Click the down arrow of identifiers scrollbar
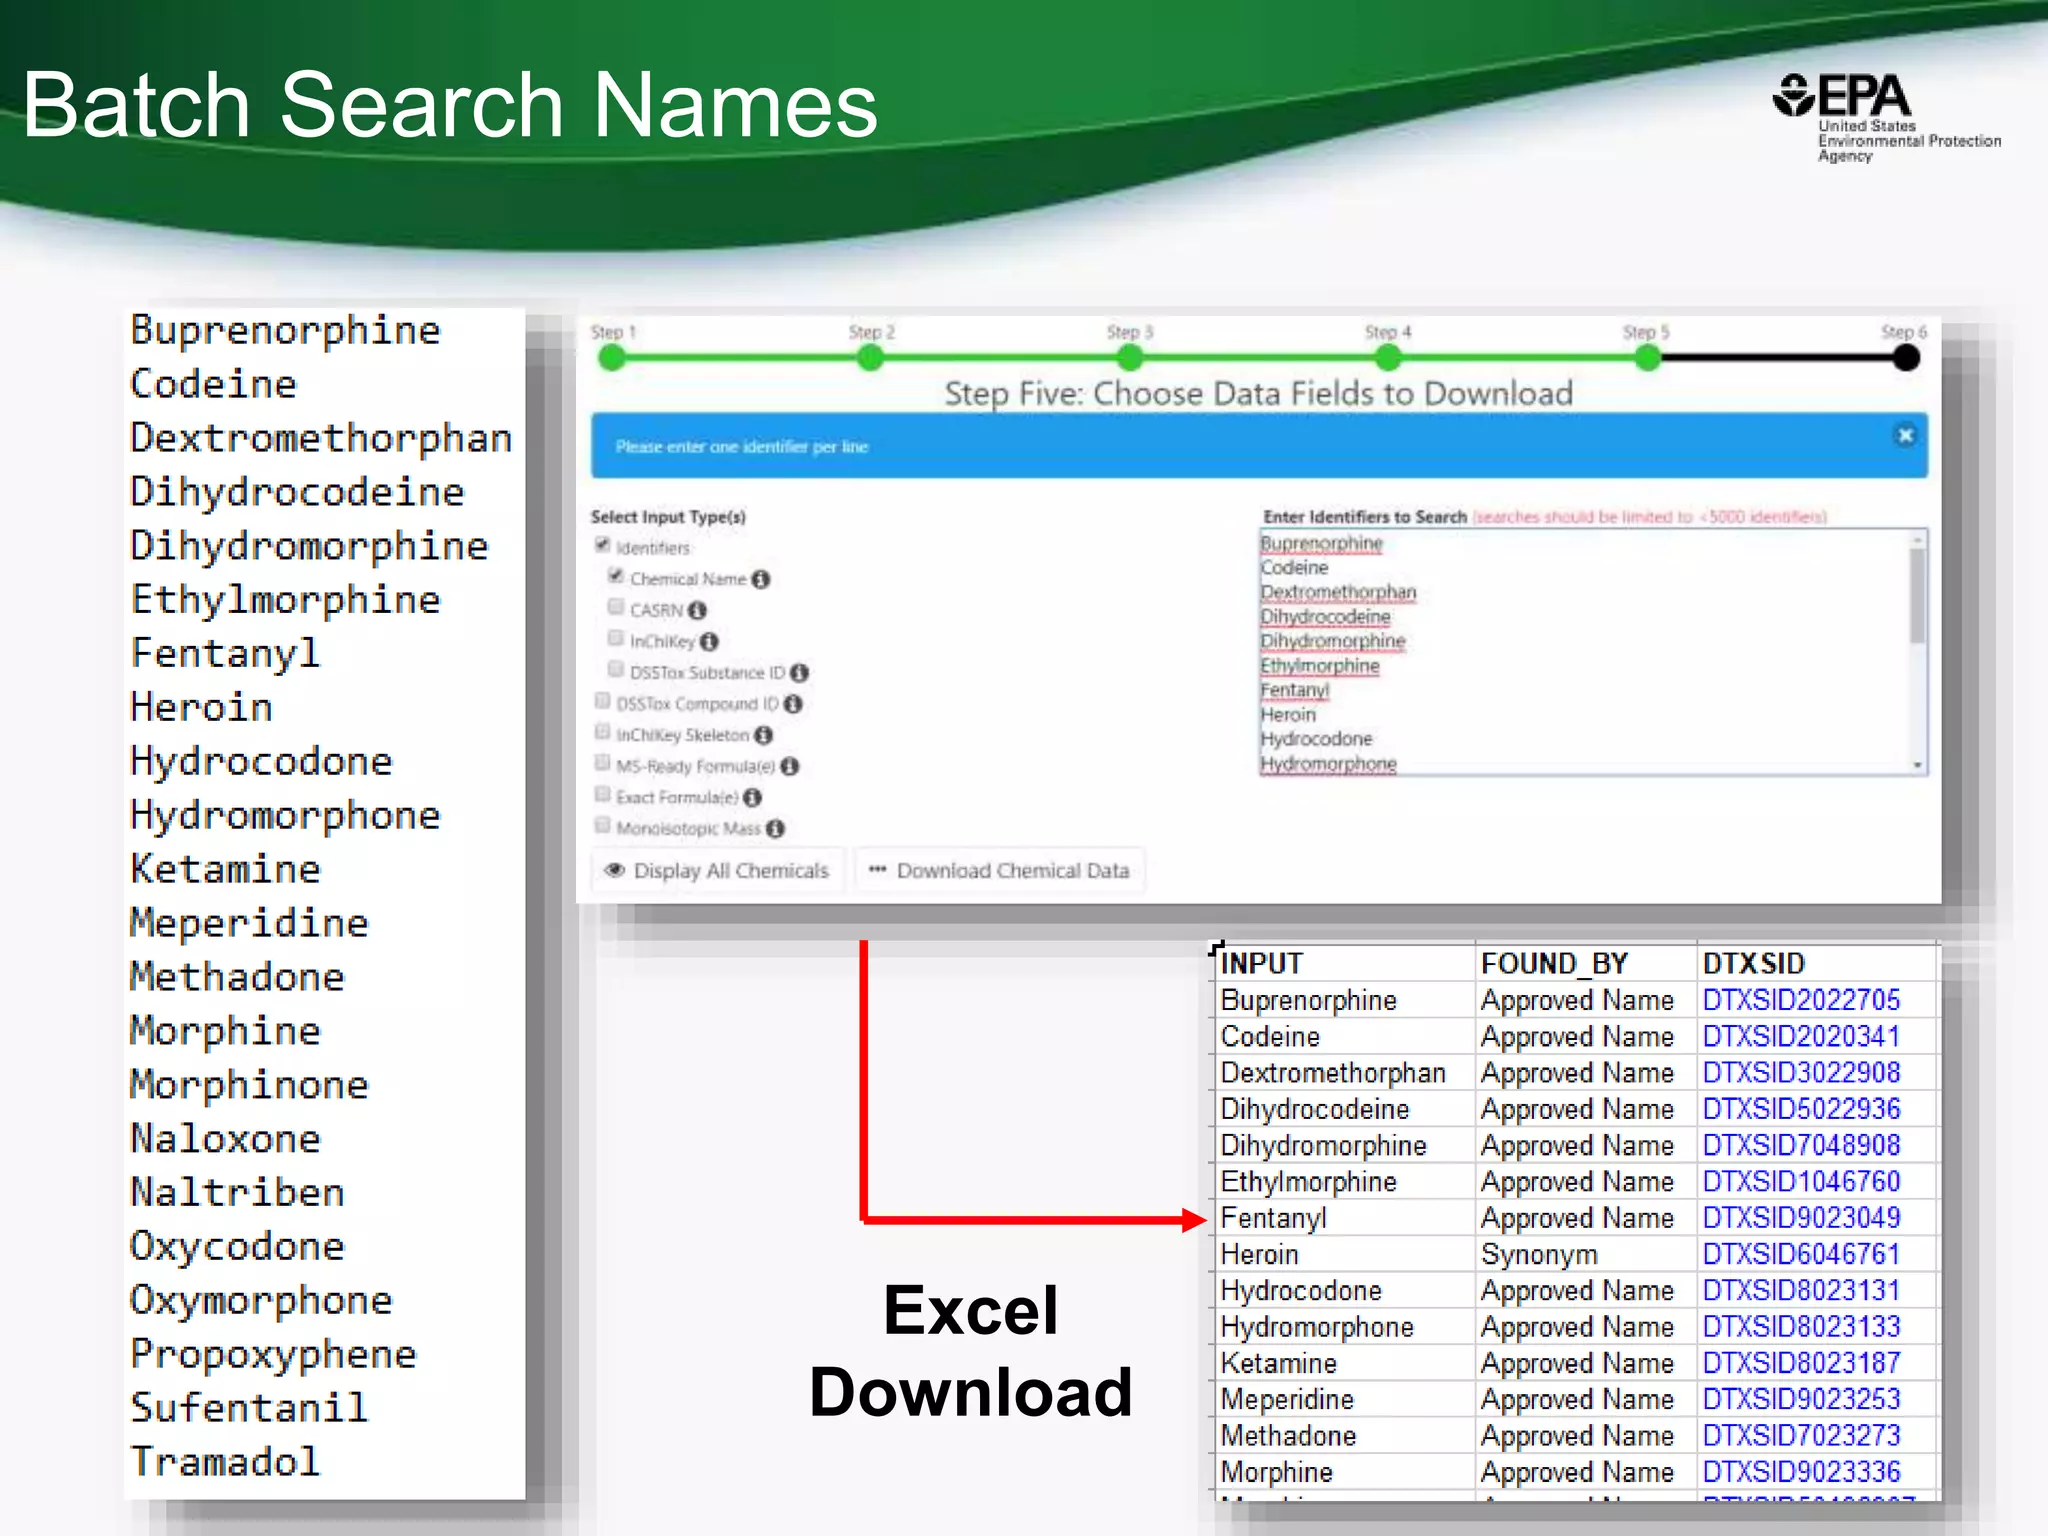The height and width of the screenshot is (1536, 2048). [1917, 765]
